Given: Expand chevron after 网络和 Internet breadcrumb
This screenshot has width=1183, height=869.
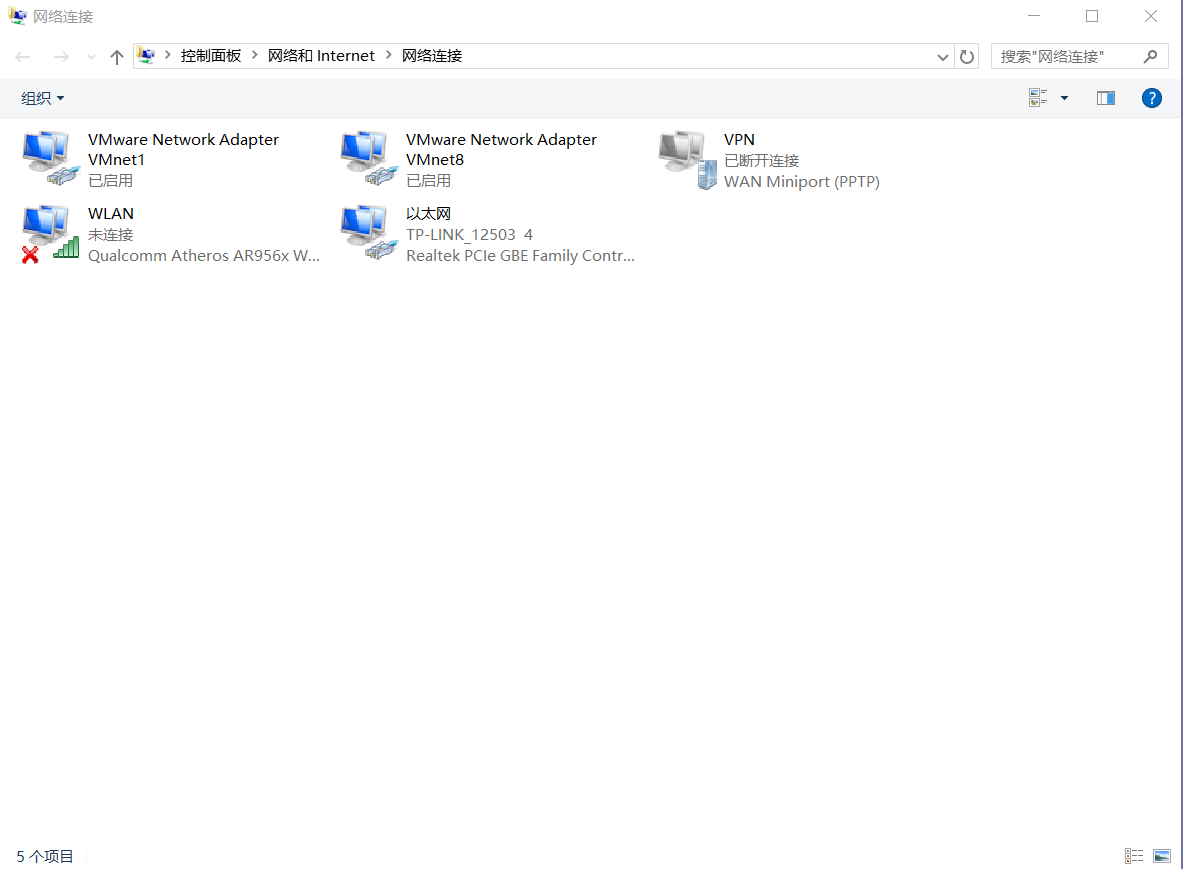Looking at the screenshot, I should tap(389, 55).
